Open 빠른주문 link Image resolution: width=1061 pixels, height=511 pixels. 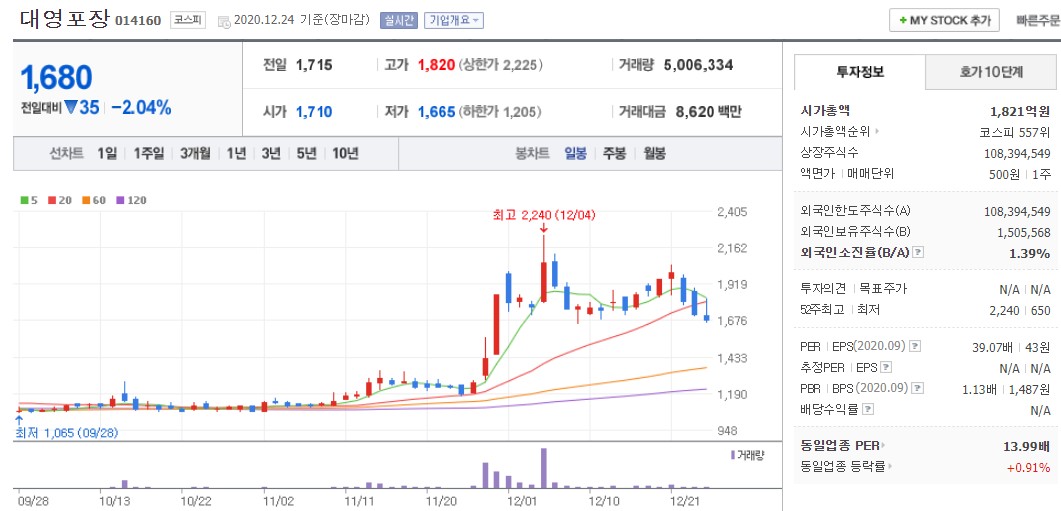point(1037,20)
